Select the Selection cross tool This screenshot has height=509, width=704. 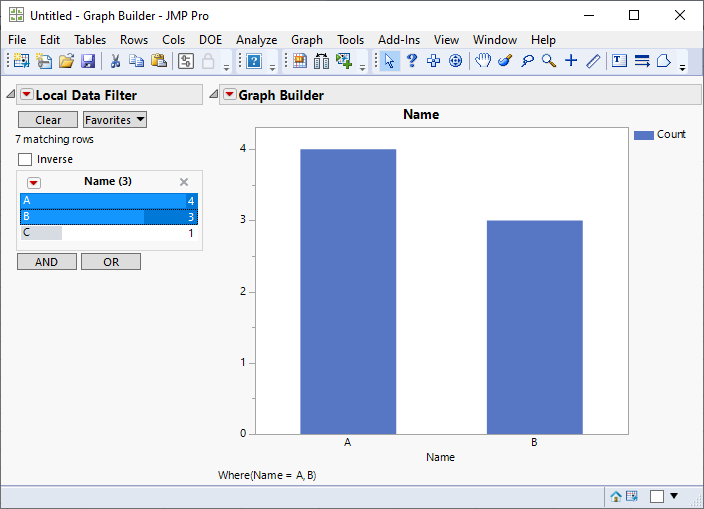click(x=433, y=61)
